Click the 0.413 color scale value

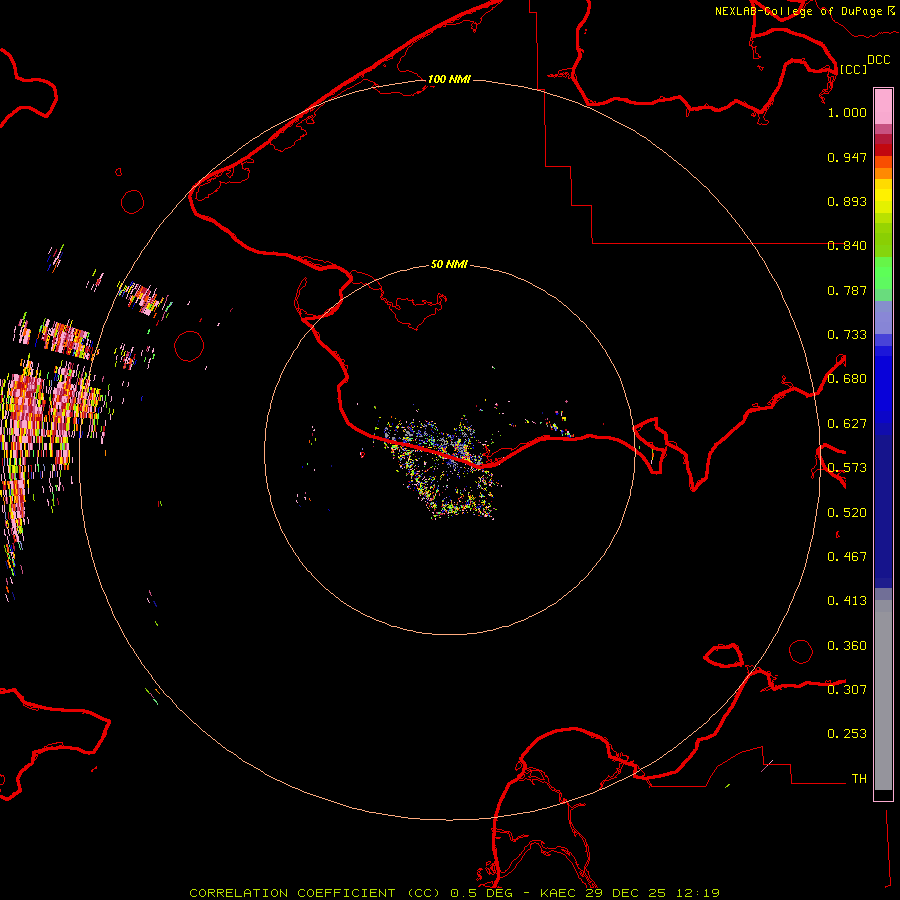(847, 601)
